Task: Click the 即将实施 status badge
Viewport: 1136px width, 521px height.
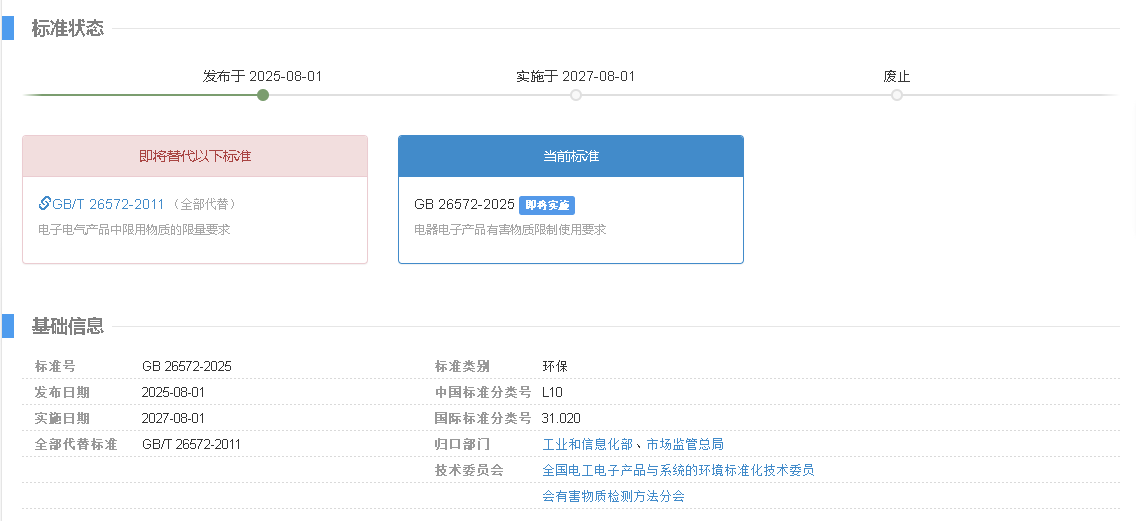Action: 547,205
